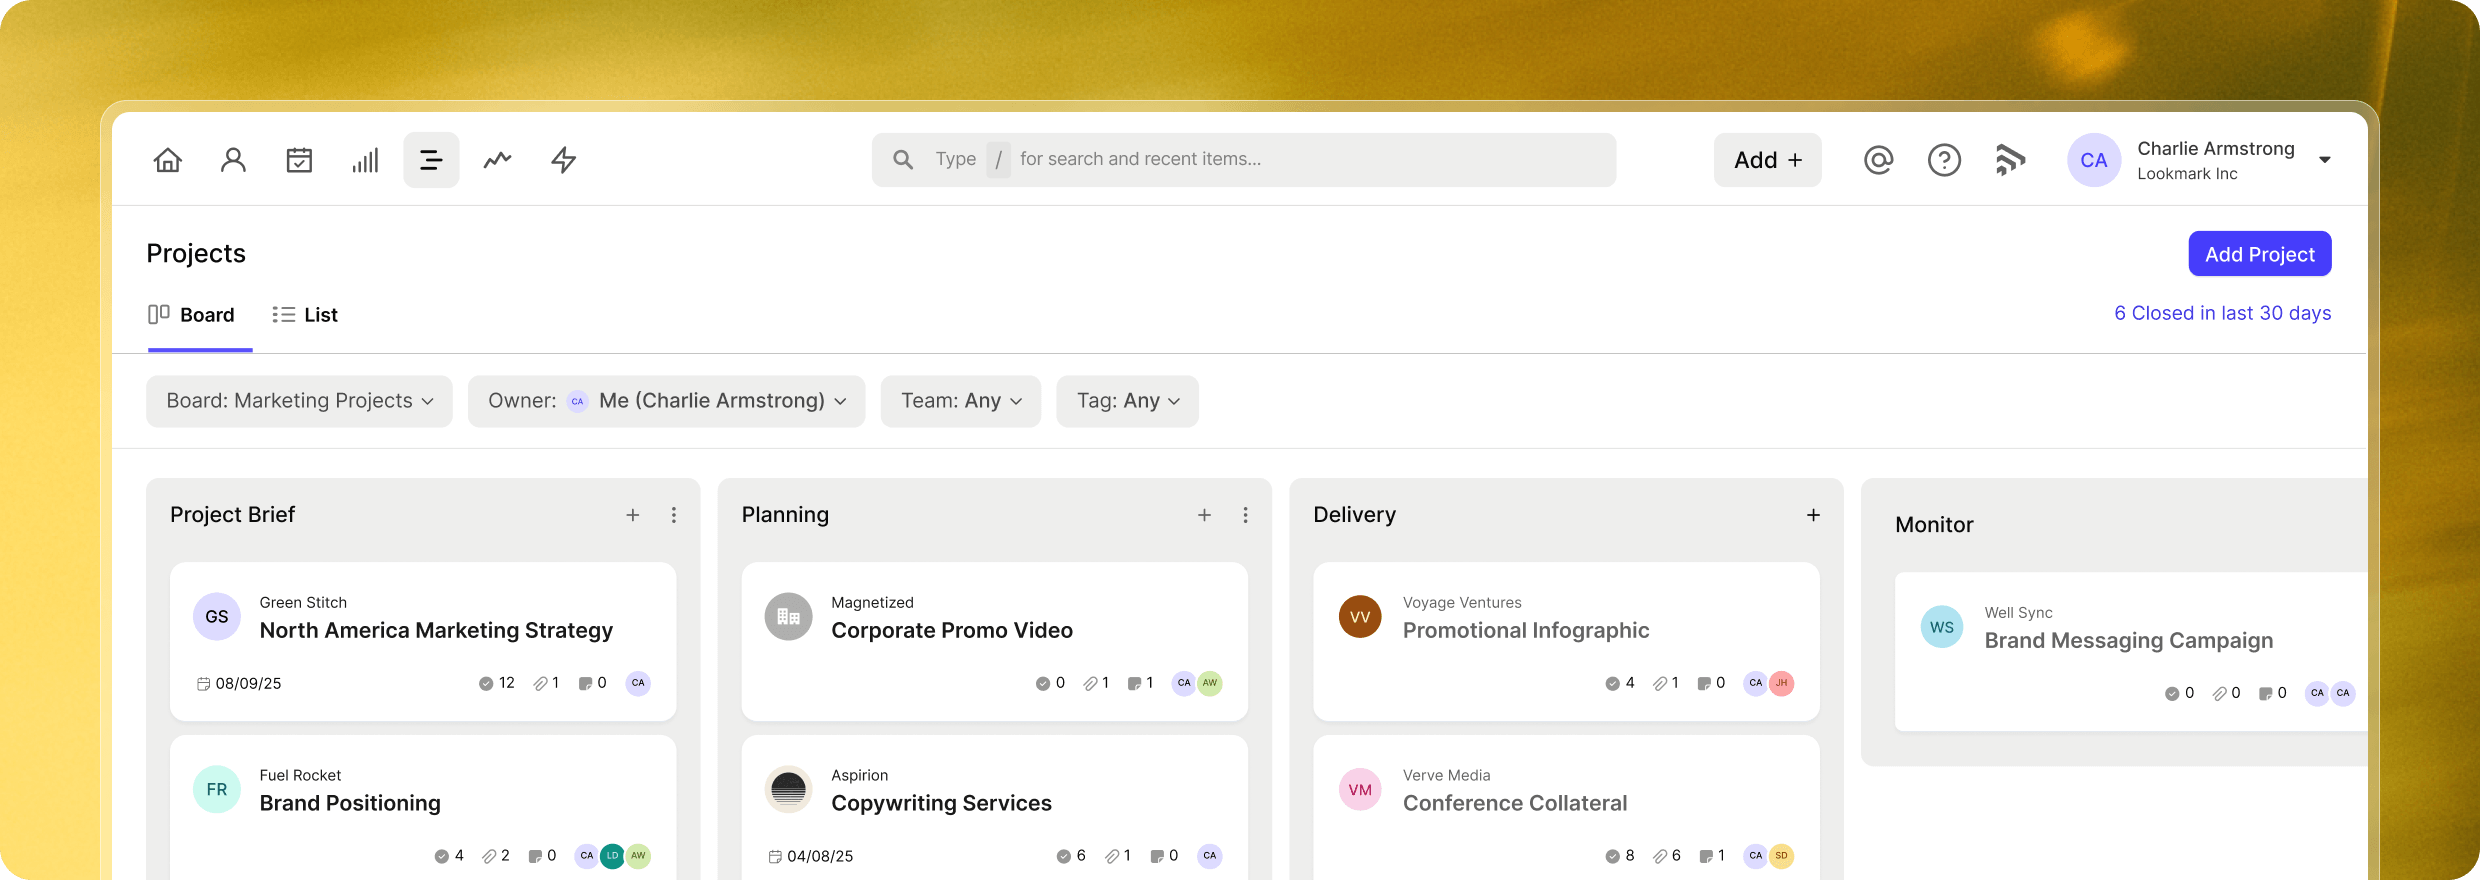
Task: Click the search and recent items field
Action: 1243,160
